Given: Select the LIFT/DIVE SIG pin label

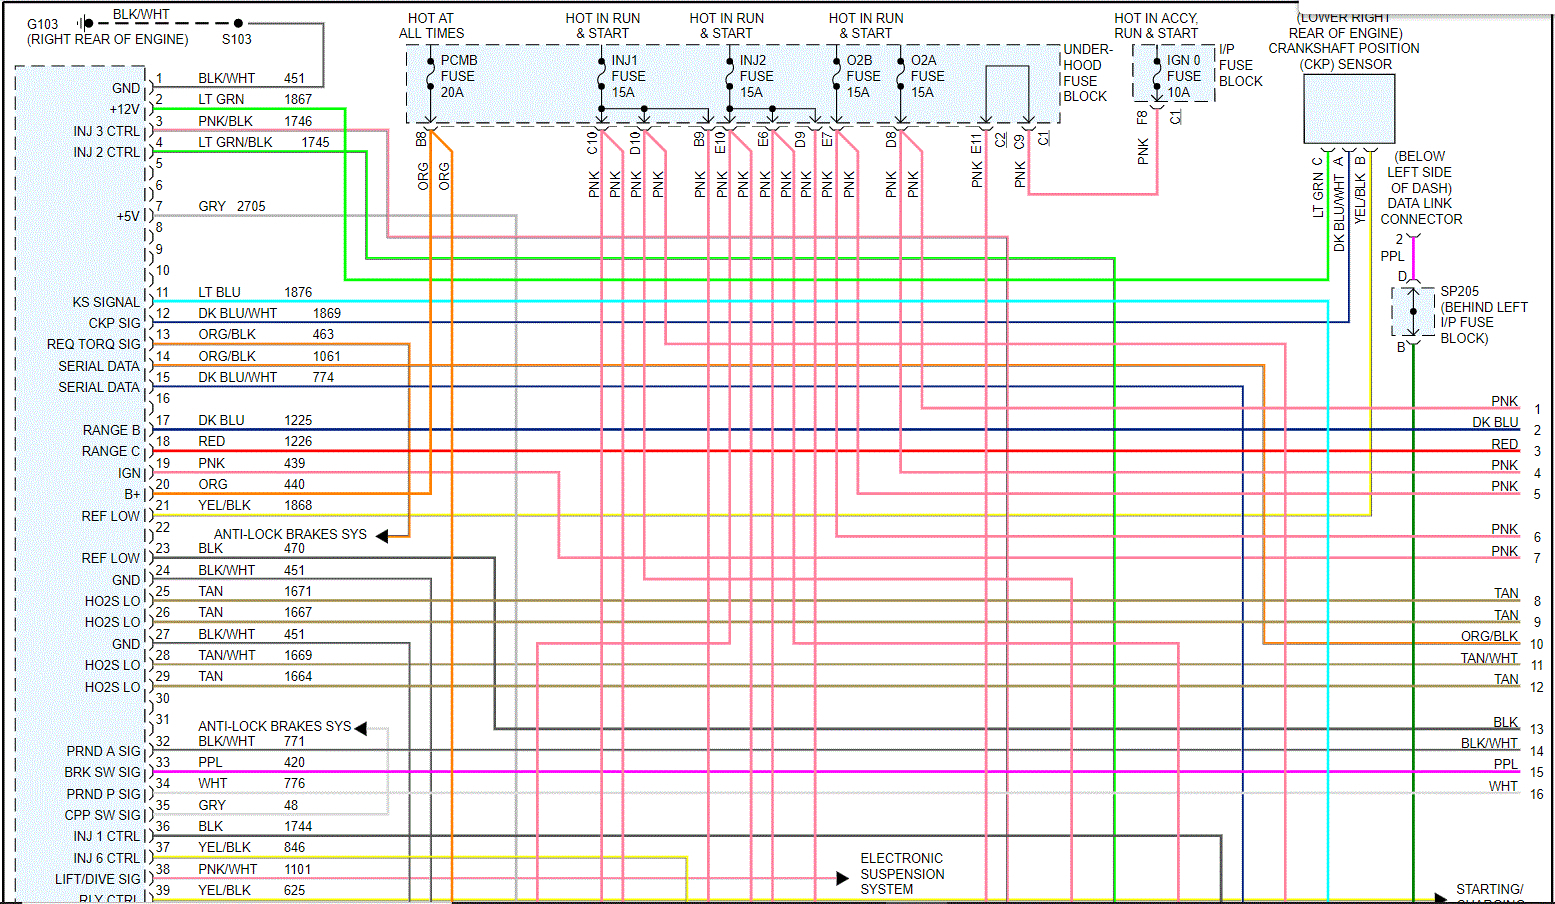Looking at the screenshot, I should 98,879.
